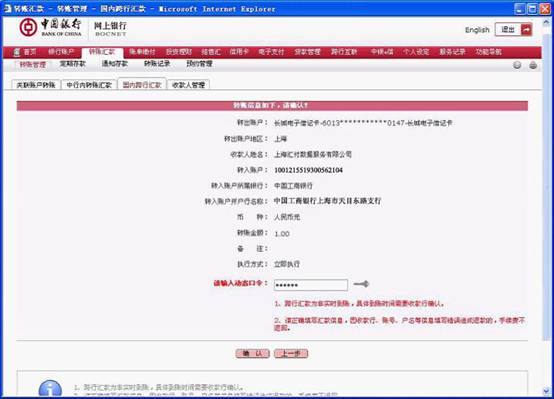Open the 功能导航 menu
Image resolution: width=554 pixels, height=399 pixels.
[489, 52]
